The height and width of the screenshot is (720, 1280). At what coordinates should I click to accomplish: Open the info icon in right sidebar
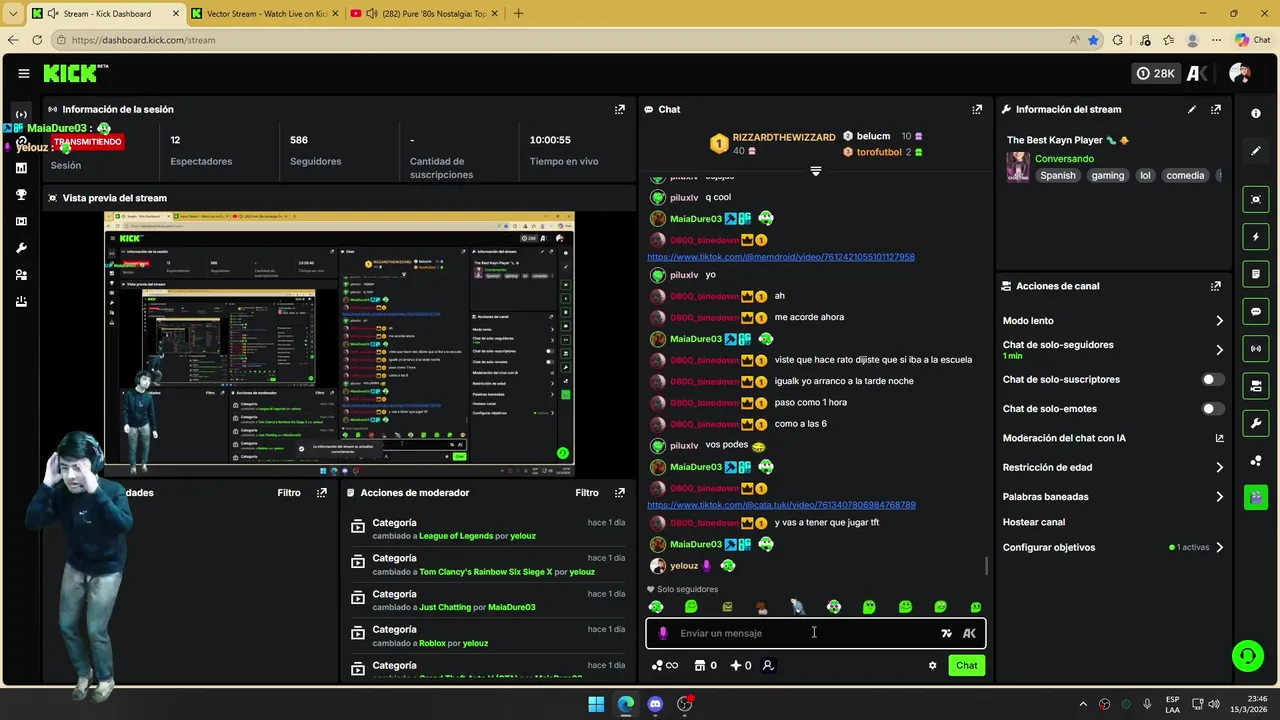pyautogui.click(x=1256, y=113)
